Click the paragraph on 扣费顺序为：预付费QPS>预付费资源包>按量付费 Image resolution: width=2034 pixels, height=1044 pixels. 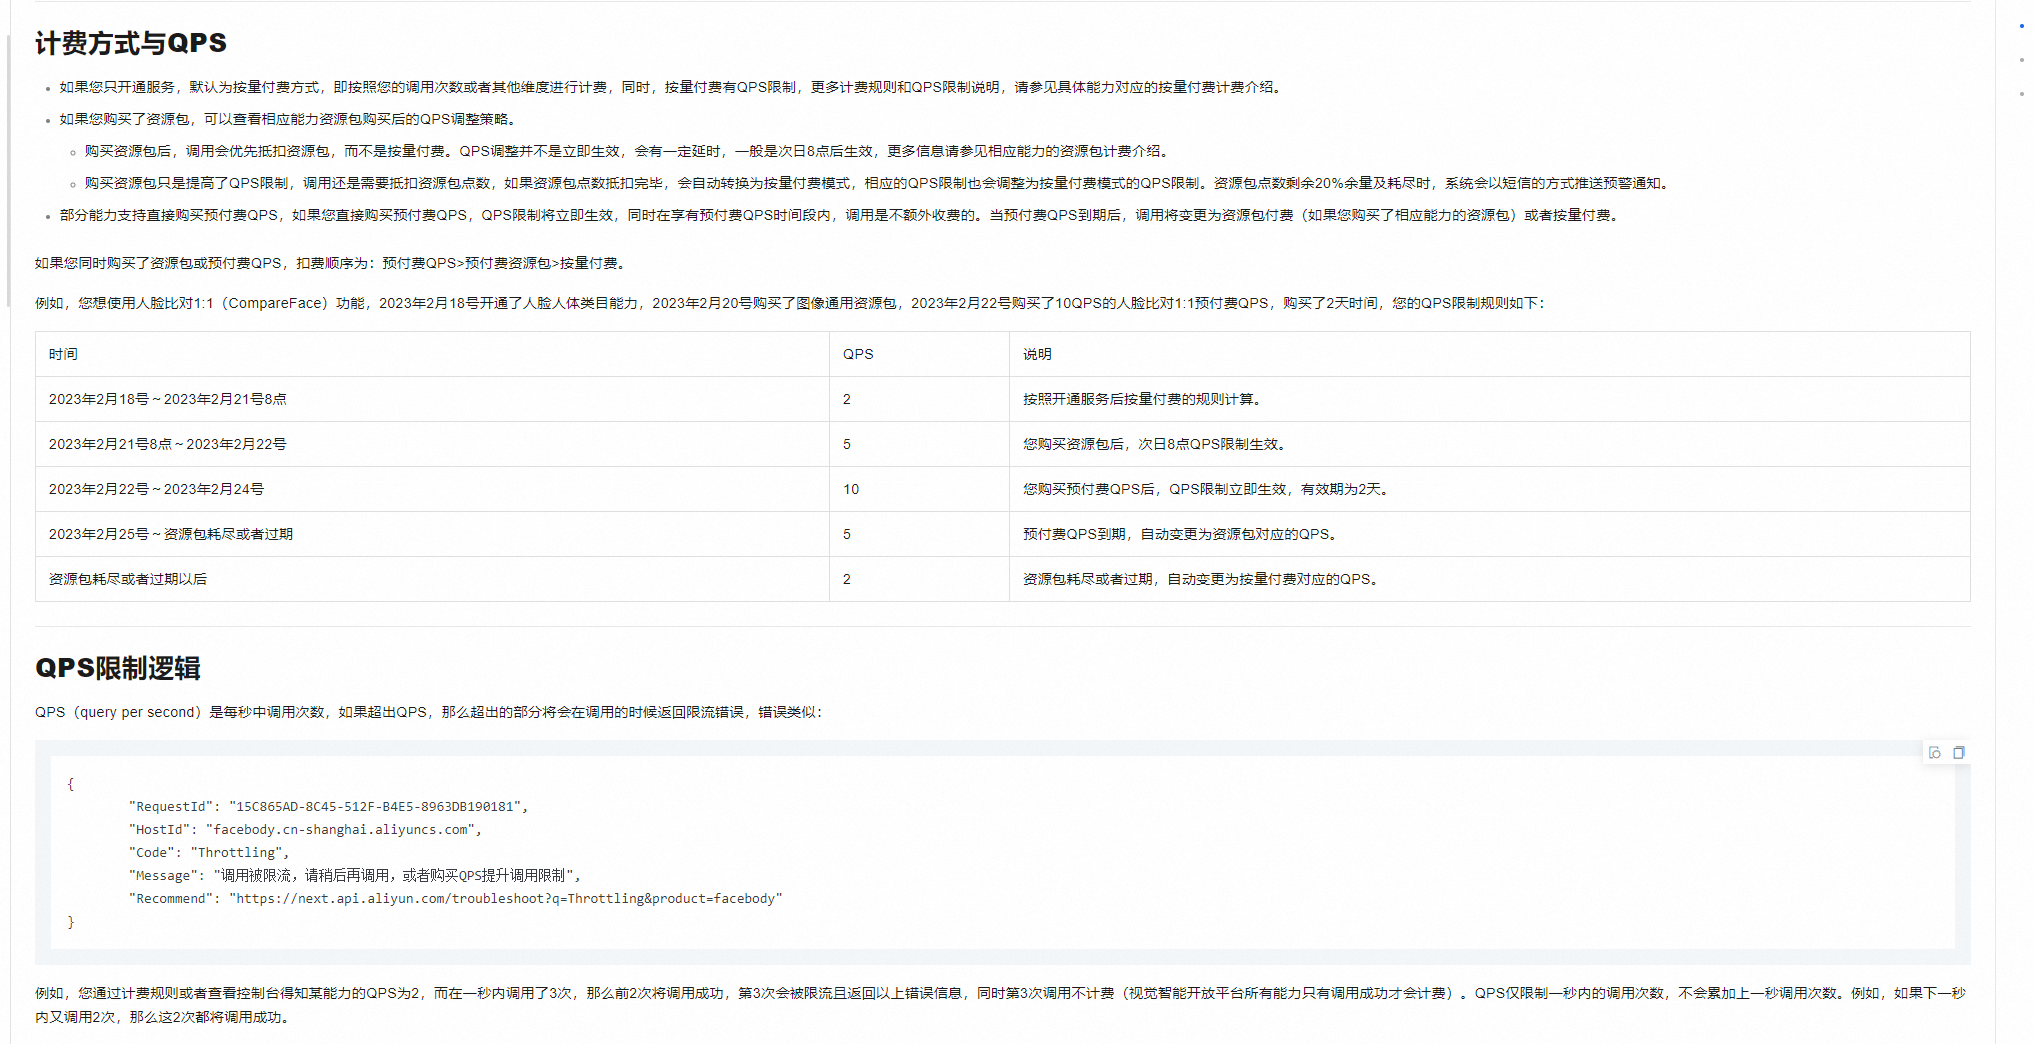(333, 263)
